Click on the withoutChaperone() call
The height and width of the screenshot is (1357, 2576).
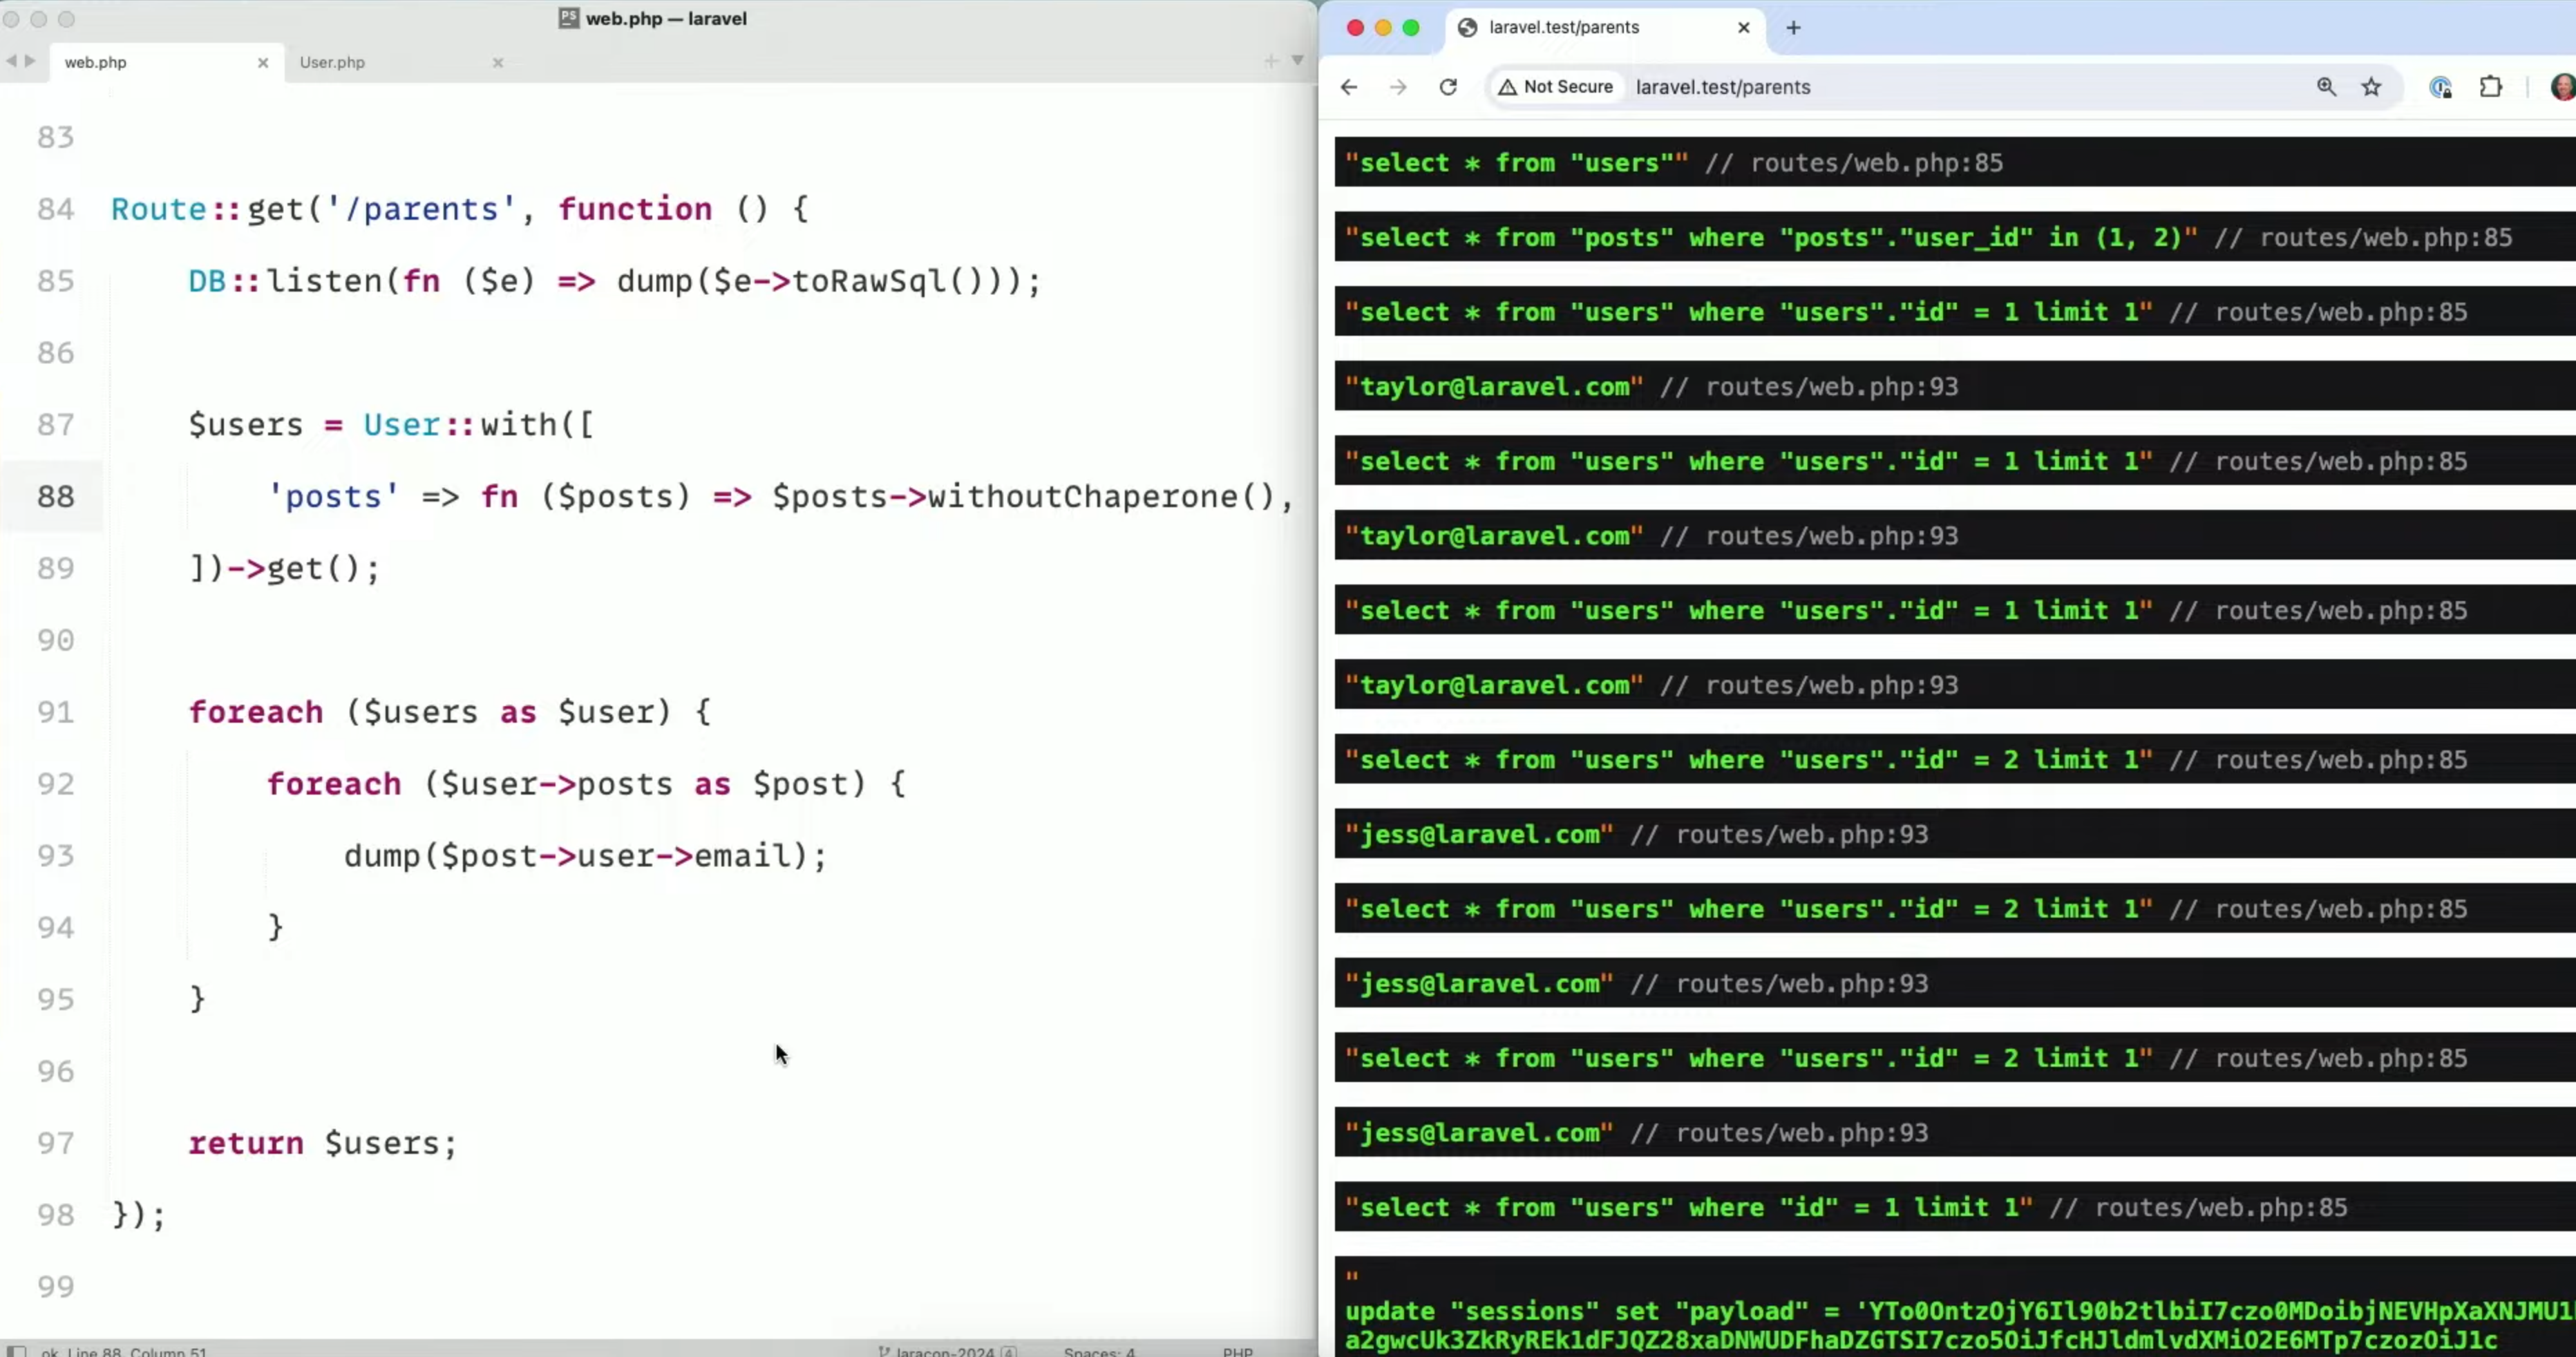1101,497
